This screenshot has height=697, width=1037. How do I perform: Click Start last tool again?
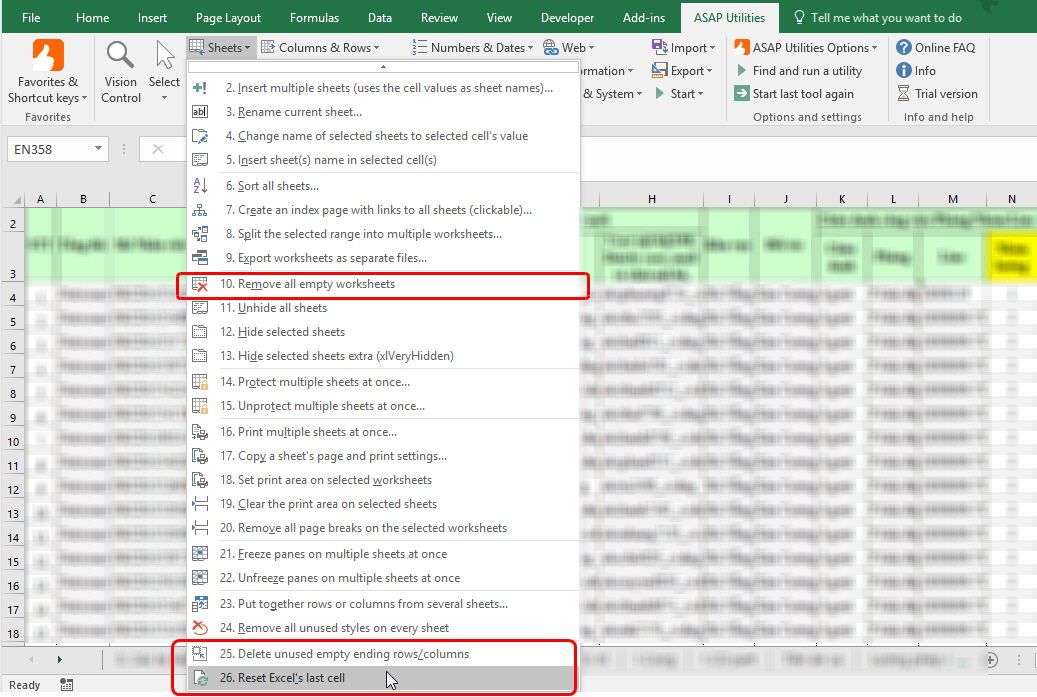point(794,94)
